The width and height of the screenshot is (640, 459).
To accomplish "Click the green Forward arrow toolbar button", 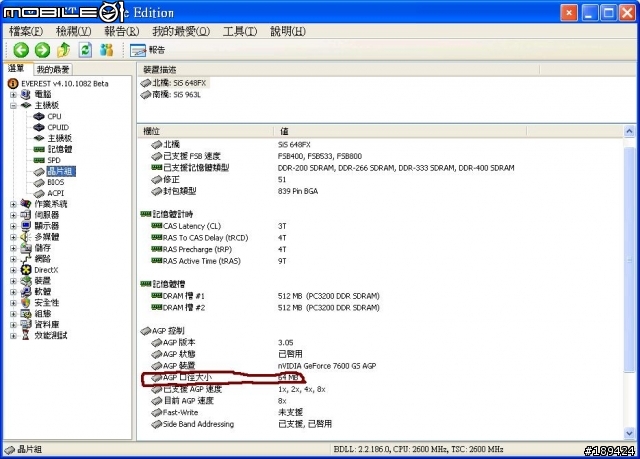I will [42, 50].
